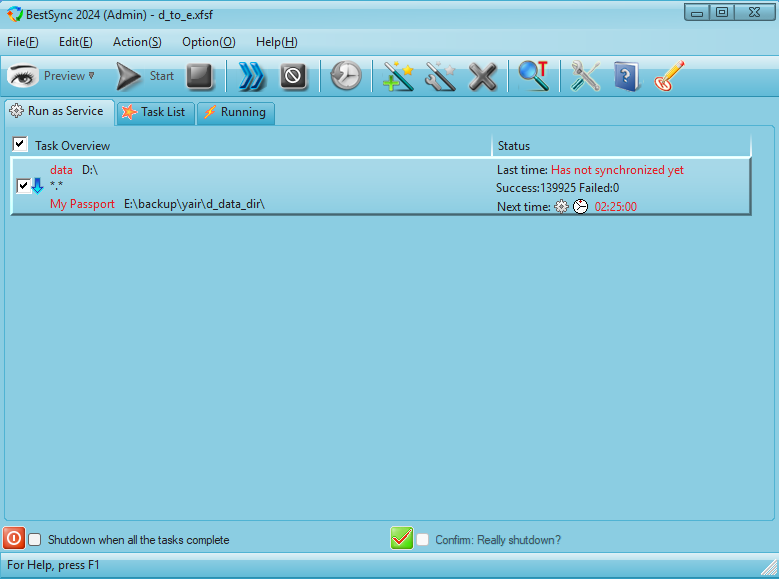
Task: Click the edit task wrench-wand icon
Action: [441, 76]
